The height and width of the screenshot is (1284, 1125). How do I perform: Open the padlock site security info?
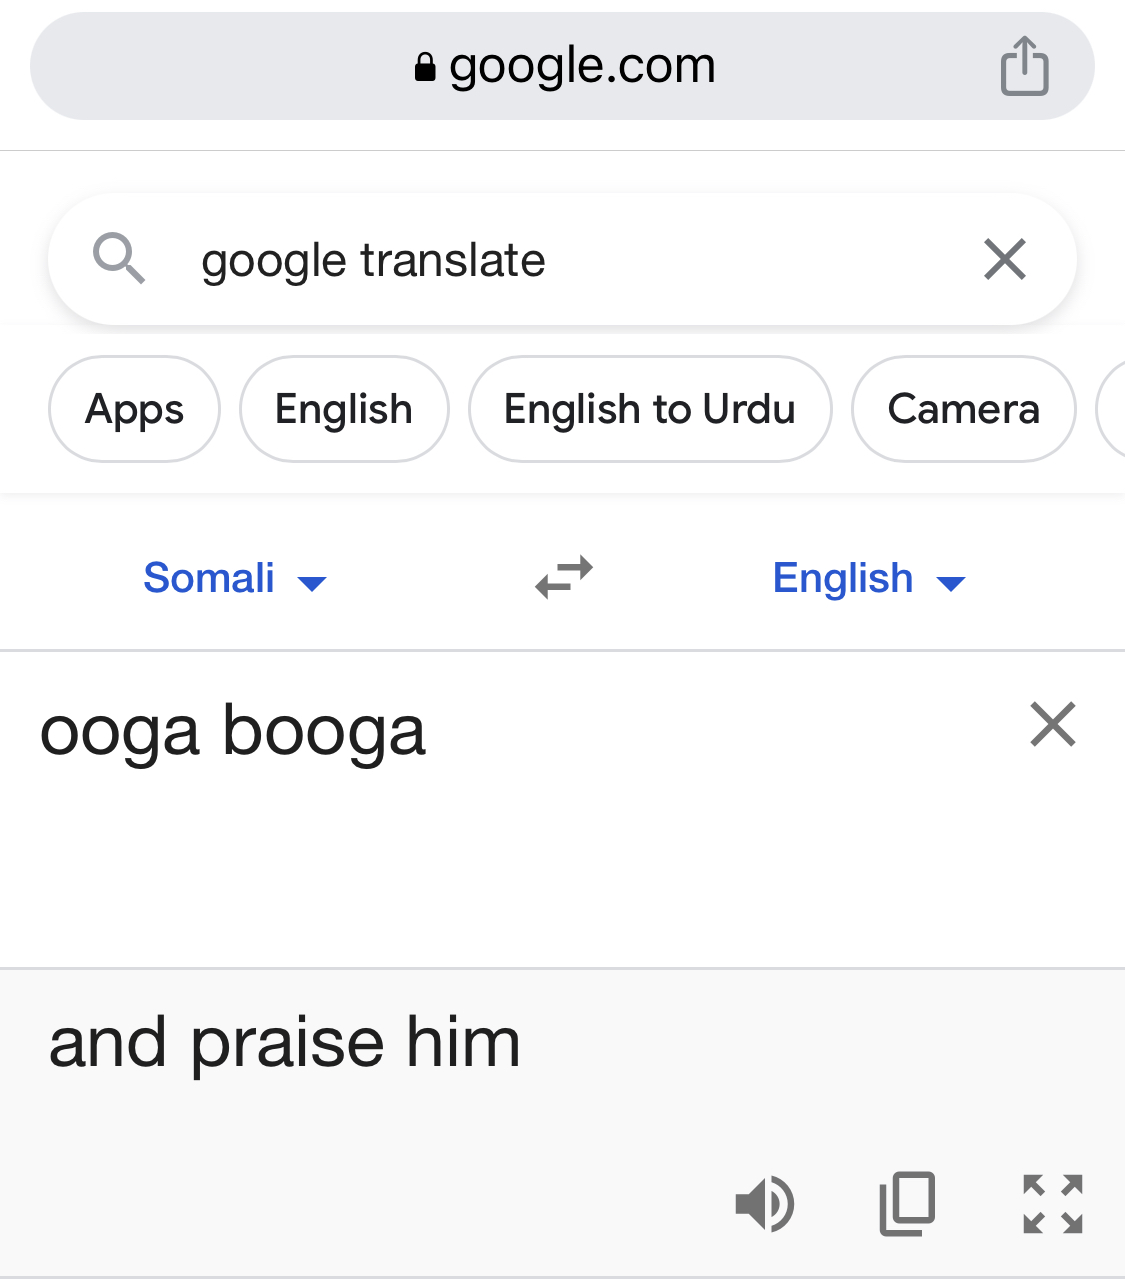tap(425, 67)
